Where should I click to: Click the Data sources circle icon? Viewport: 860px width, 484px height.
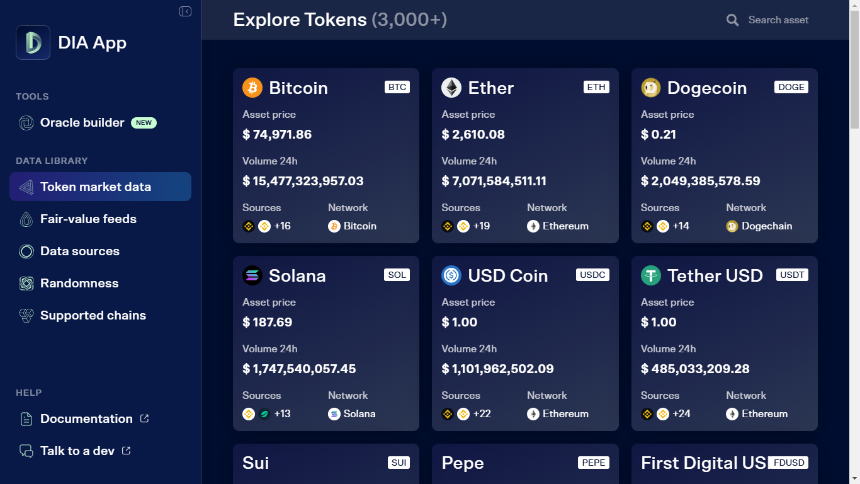pos(26,251)
